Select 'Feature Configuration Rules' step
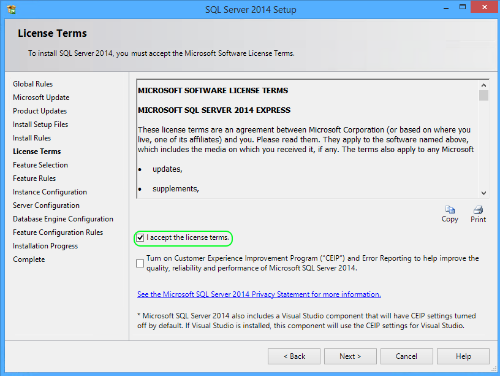This screenshot has width=500, height=376. click(58, 232)
